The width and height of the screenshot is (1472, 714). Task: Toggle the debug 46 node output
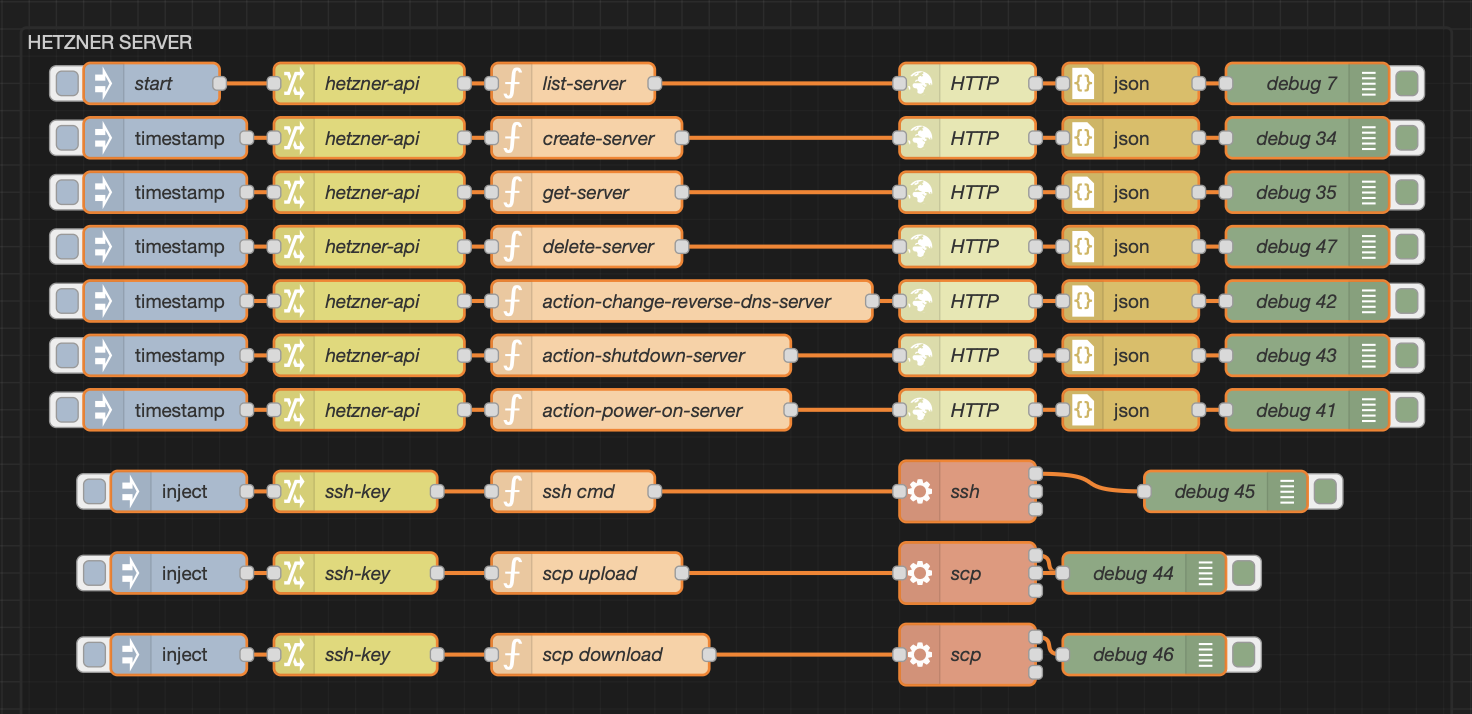(1243, 655)
